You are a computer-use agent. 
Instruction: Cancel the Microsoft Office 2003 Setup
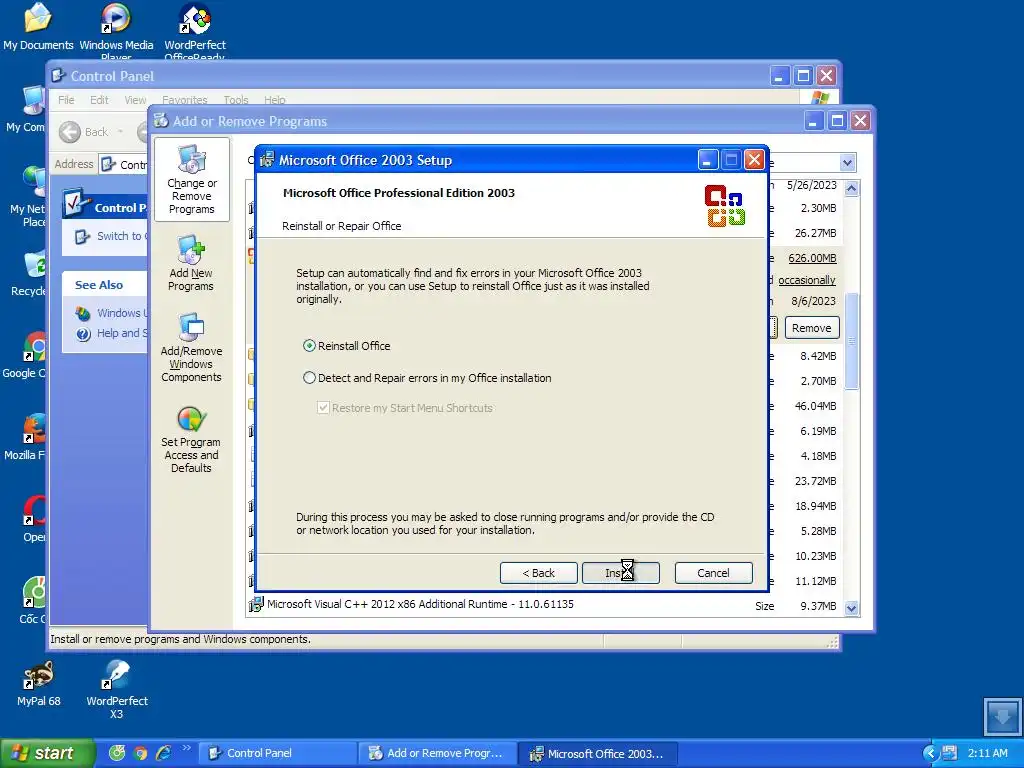713,573
